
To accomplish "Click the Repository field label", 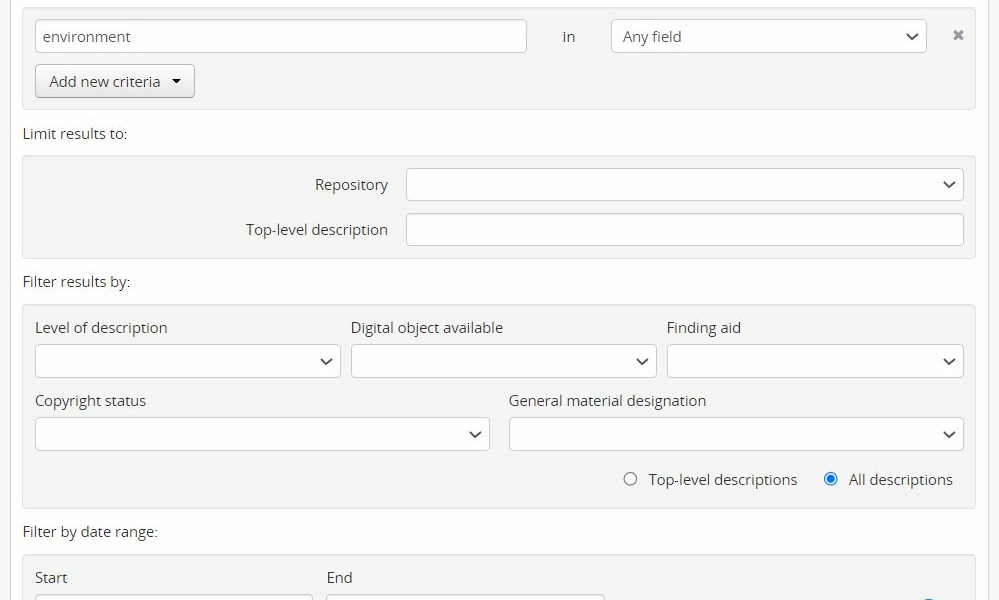I will tap(351, 185).
